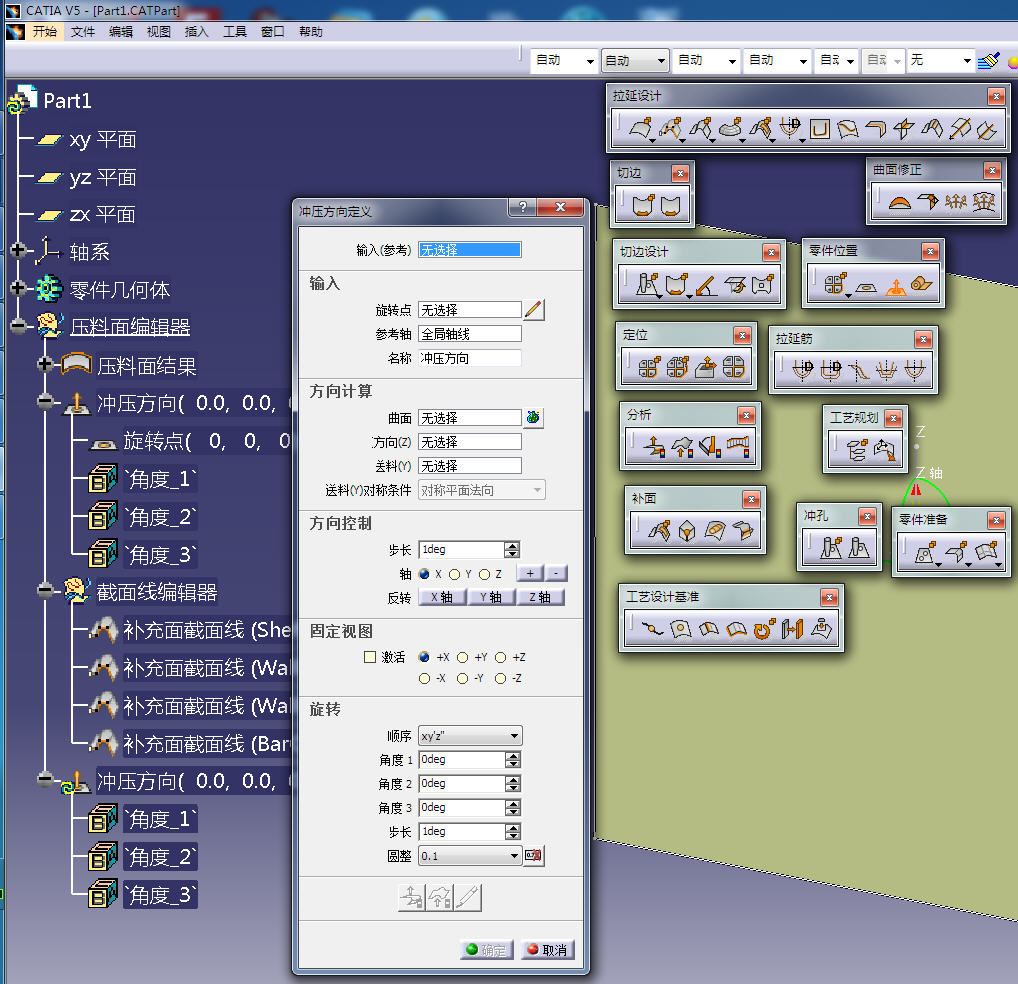The height and width of the screenshot is (984, 1018).
Task: Click the first grid icon in 定位 toolbar
Action: 649,367
